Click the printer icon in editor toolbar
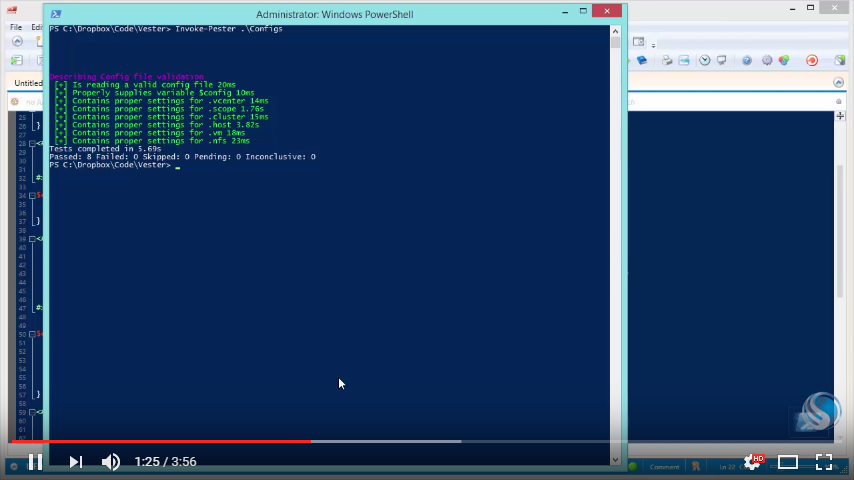 (x=667, y=60)
